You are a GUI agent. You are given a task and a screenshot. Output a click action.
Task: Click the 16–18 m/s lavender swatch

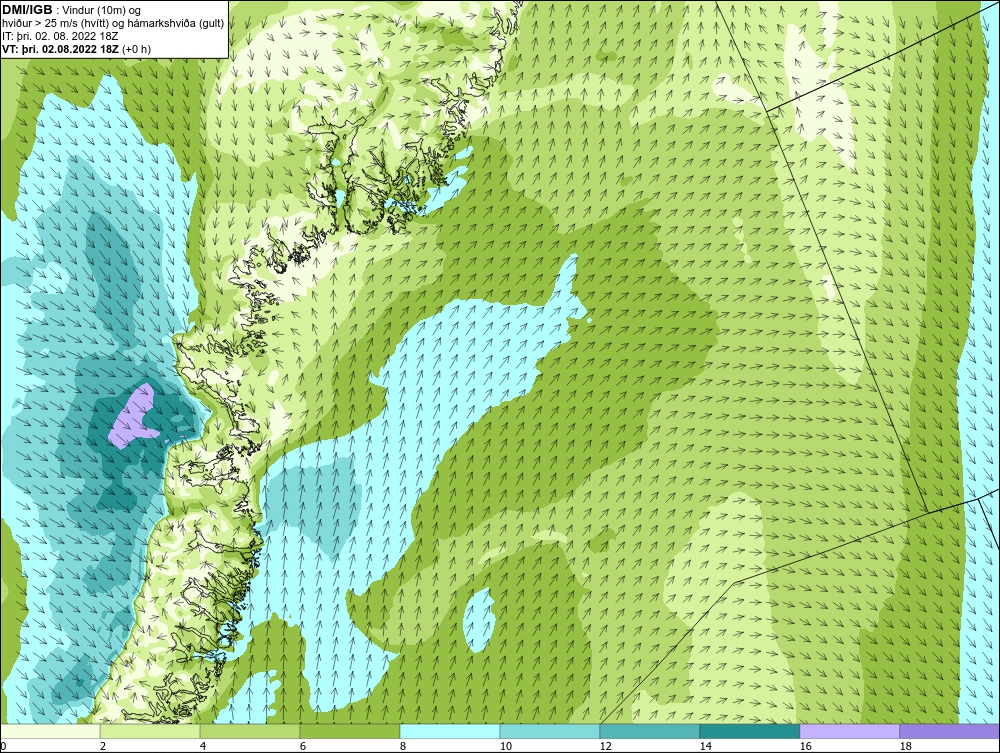pos(849,731)
